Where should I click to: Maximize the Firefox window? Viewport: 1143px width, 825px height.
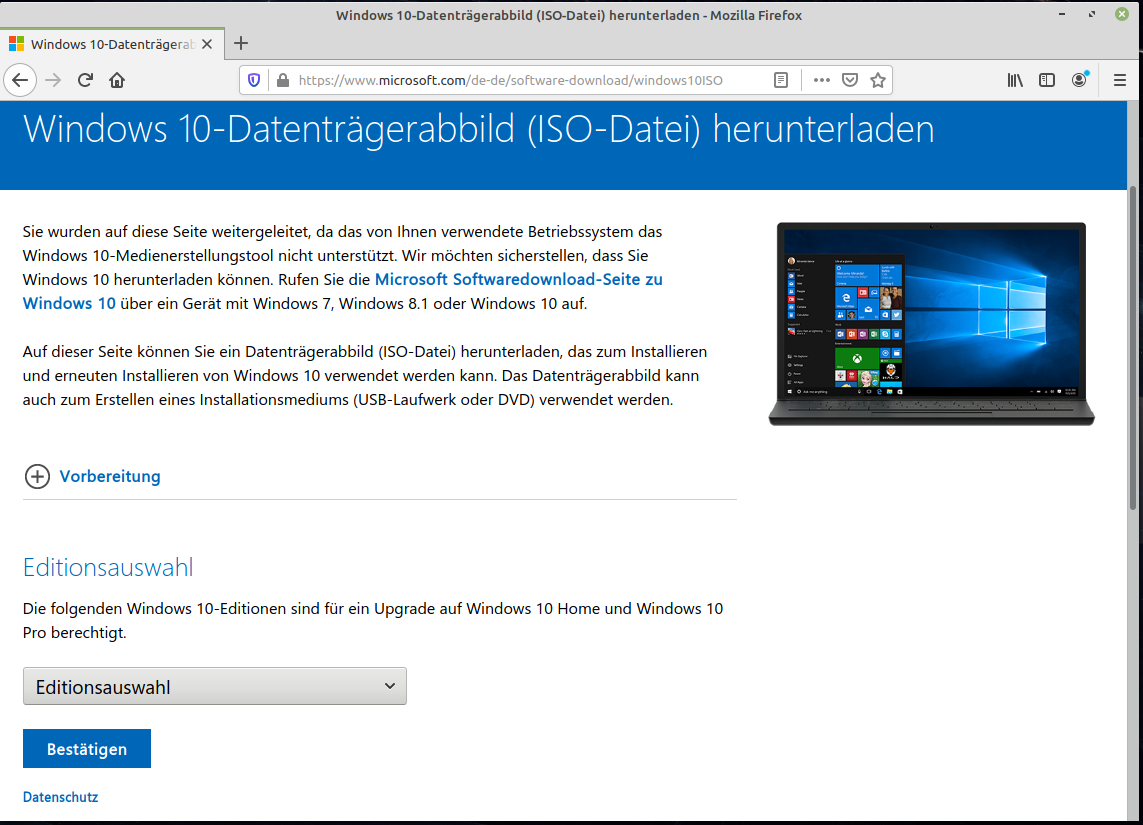(x=1092, y=15)
